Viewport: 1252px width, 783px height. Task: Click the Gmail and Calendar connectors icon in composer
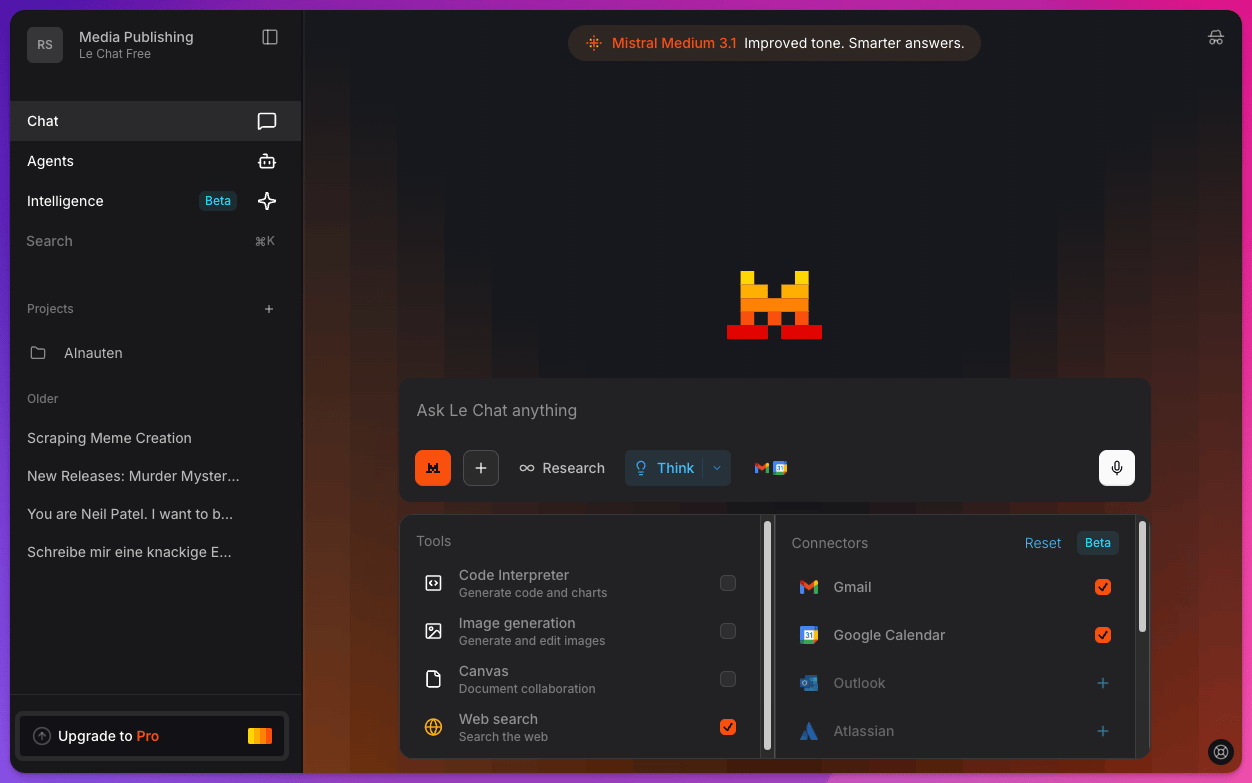tap(771, 468)
